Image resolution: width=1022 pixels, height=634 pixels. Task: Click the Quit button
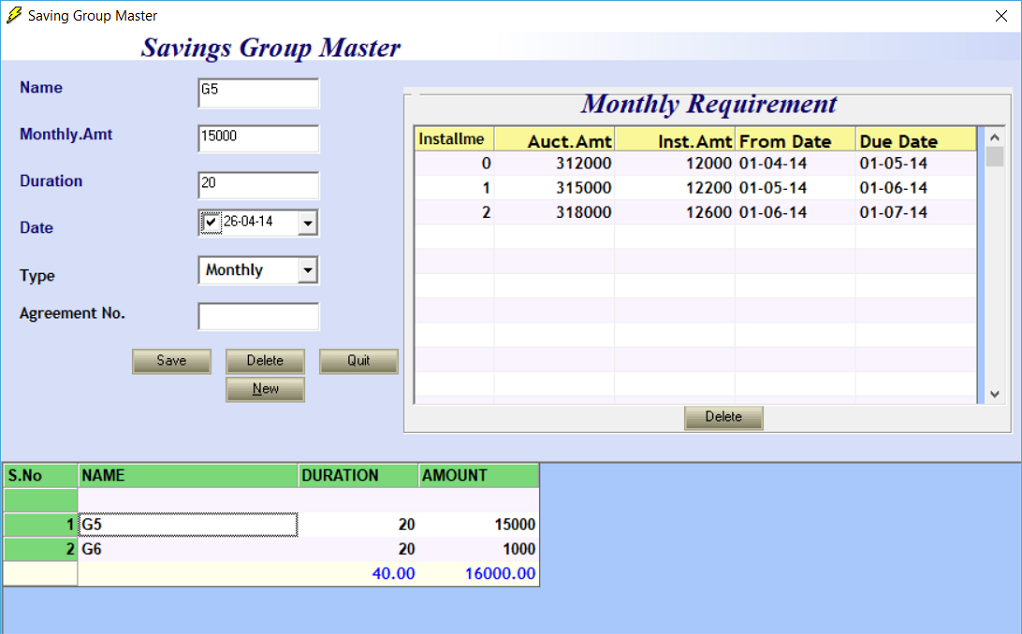[x=358, y=361]
